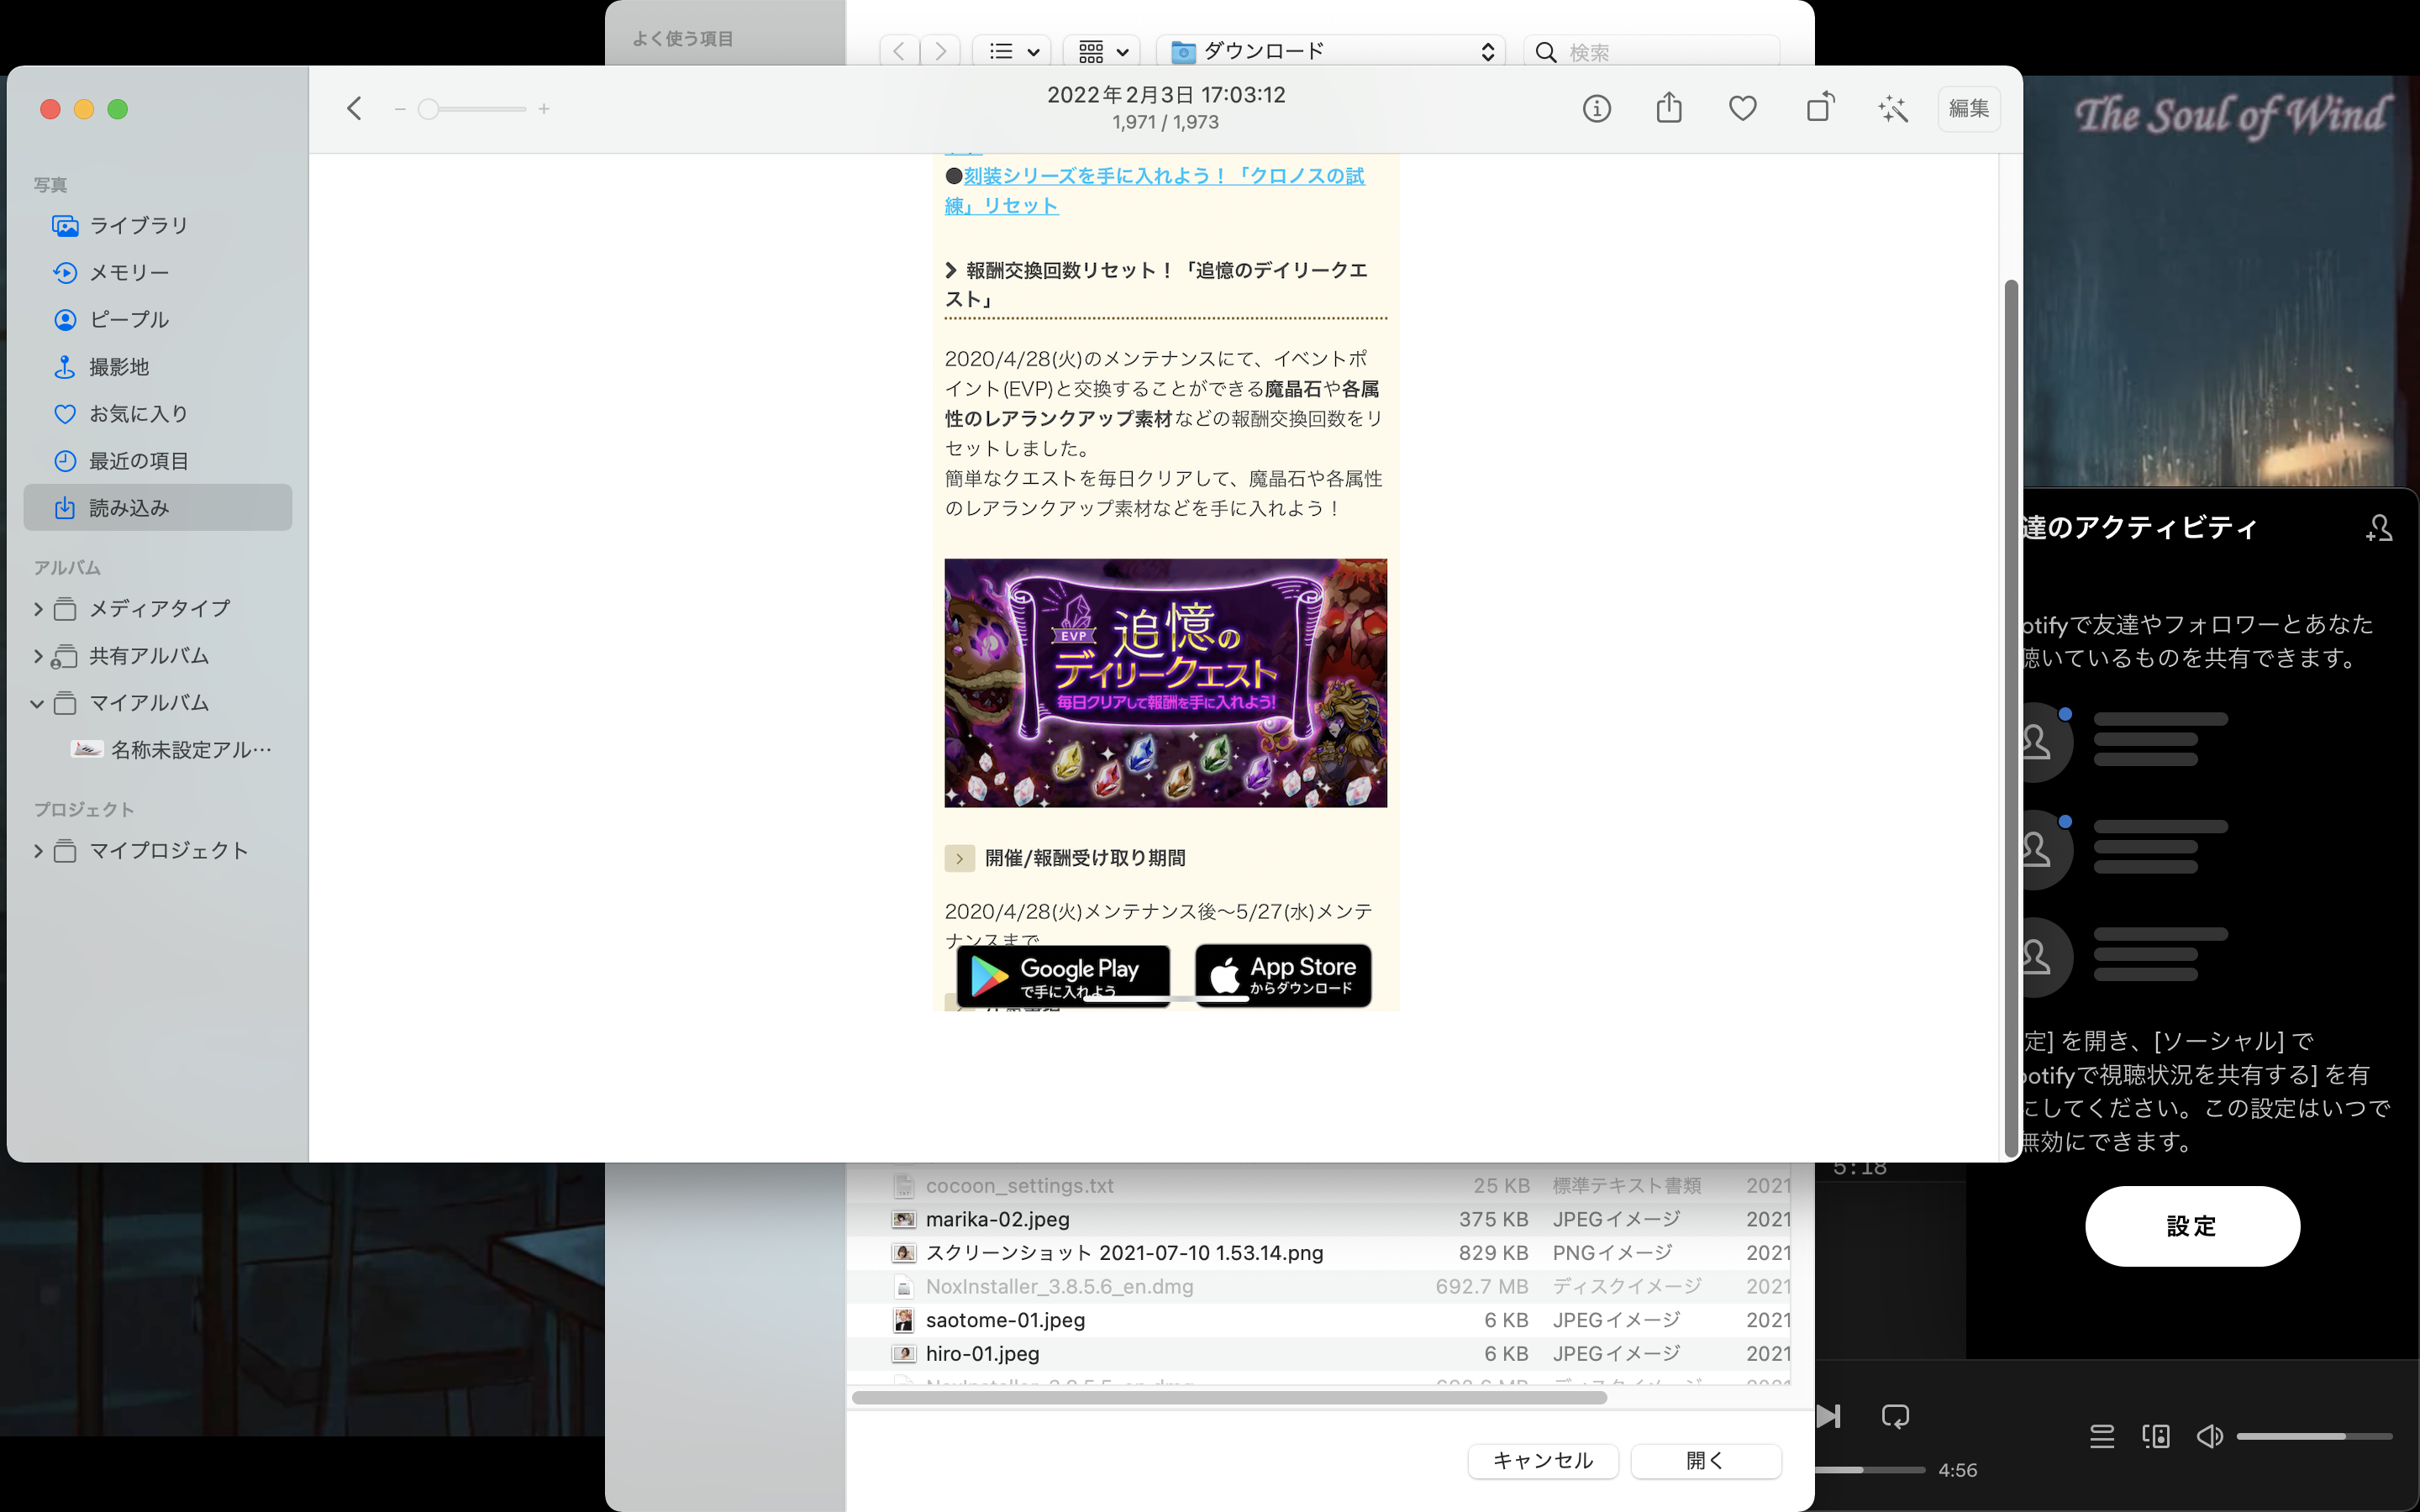Expand the 共有アルバム group
Screen dimensions: 2420x1512
pos(38,656)
